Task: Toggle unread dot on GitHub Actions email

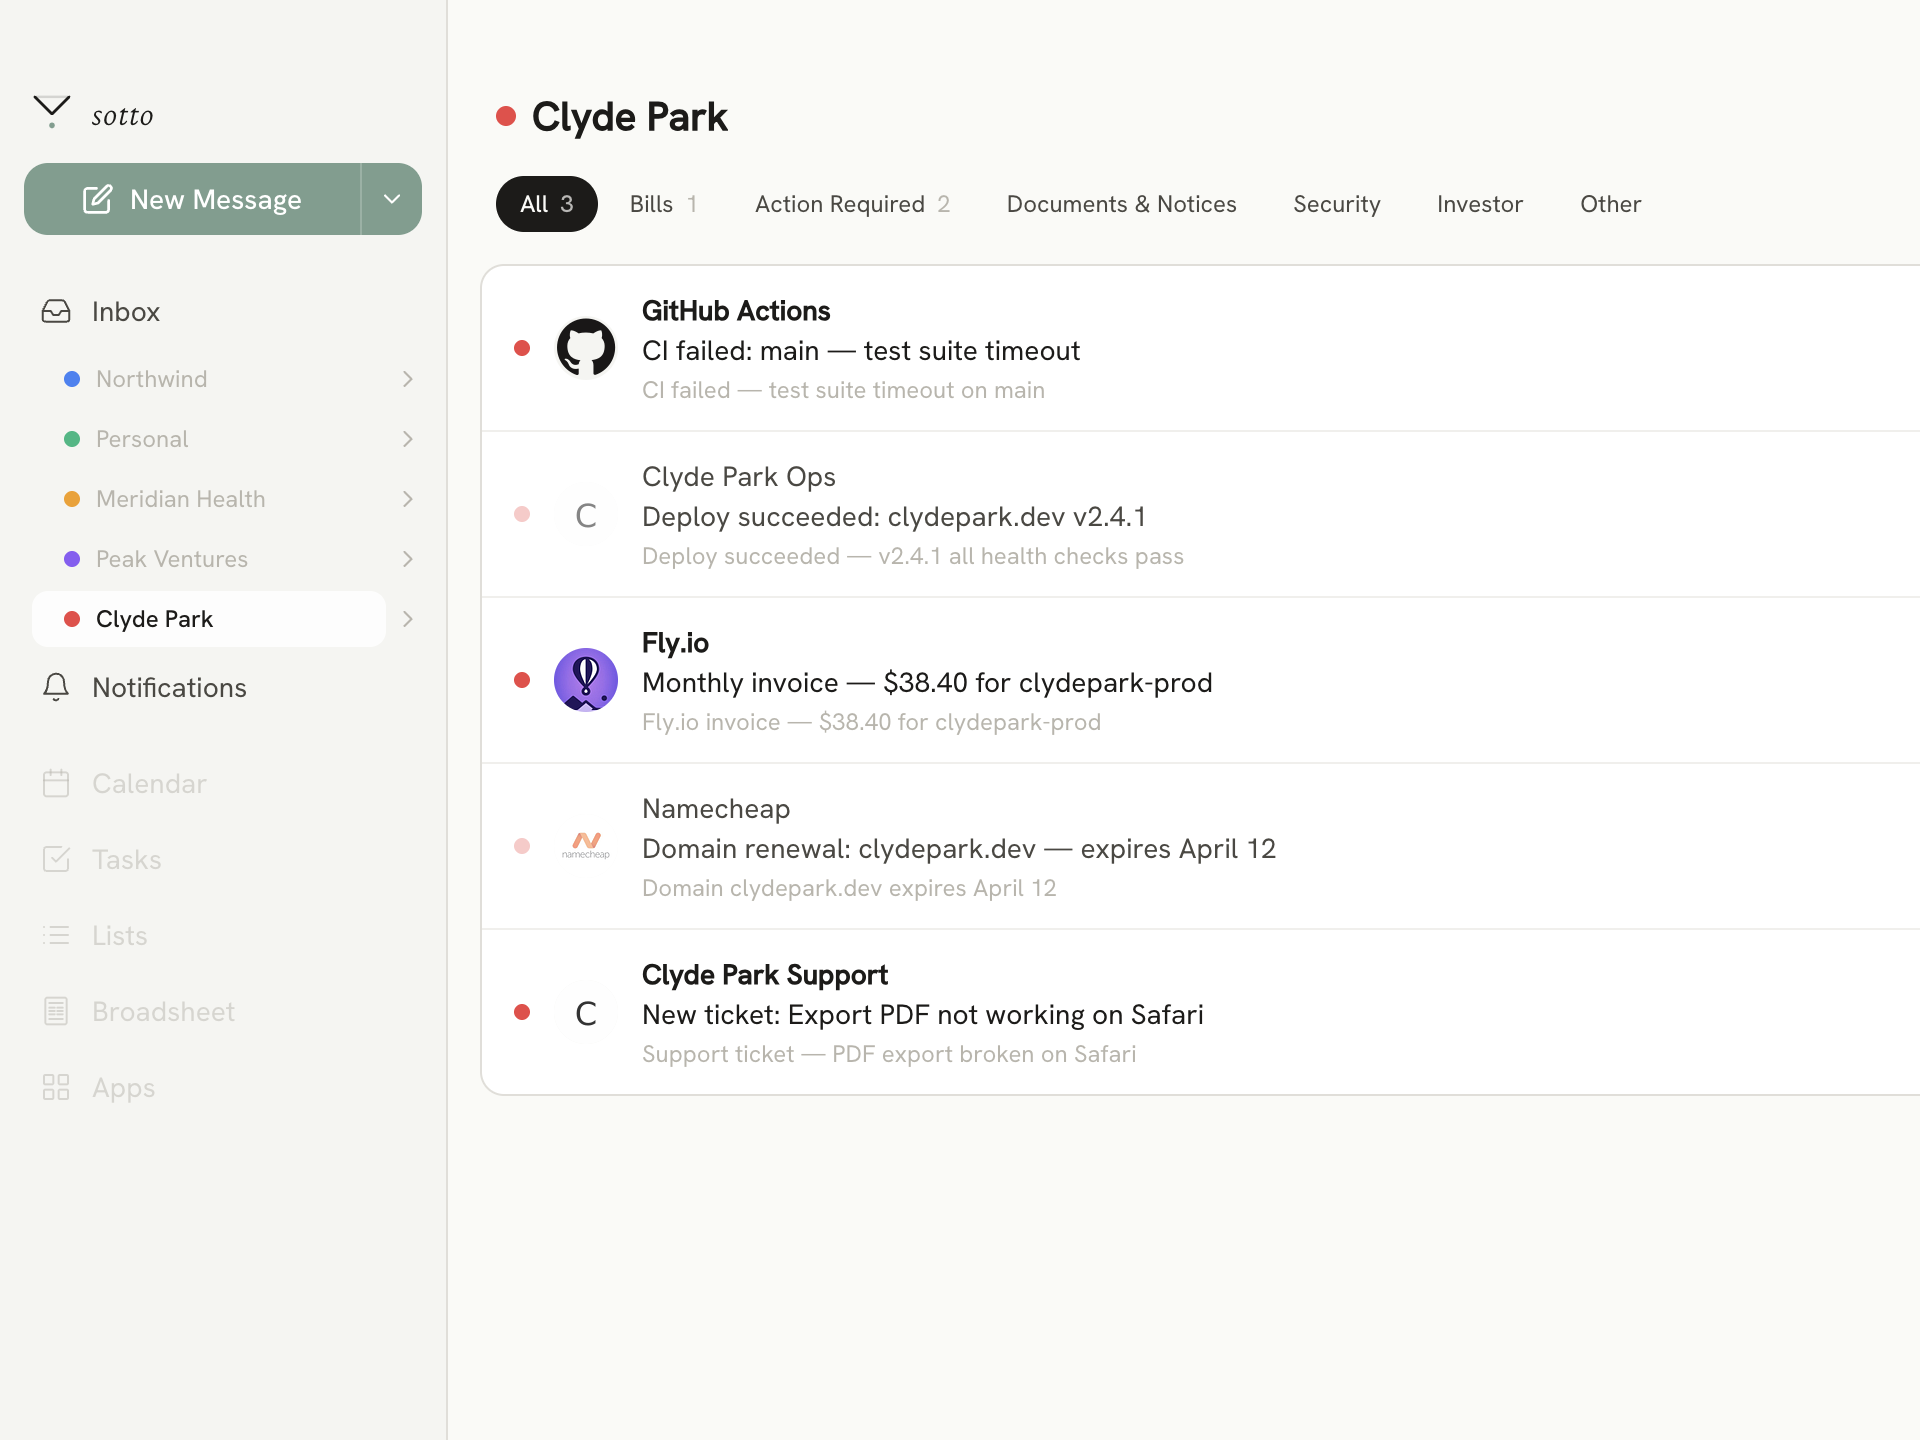Action: 522,348
